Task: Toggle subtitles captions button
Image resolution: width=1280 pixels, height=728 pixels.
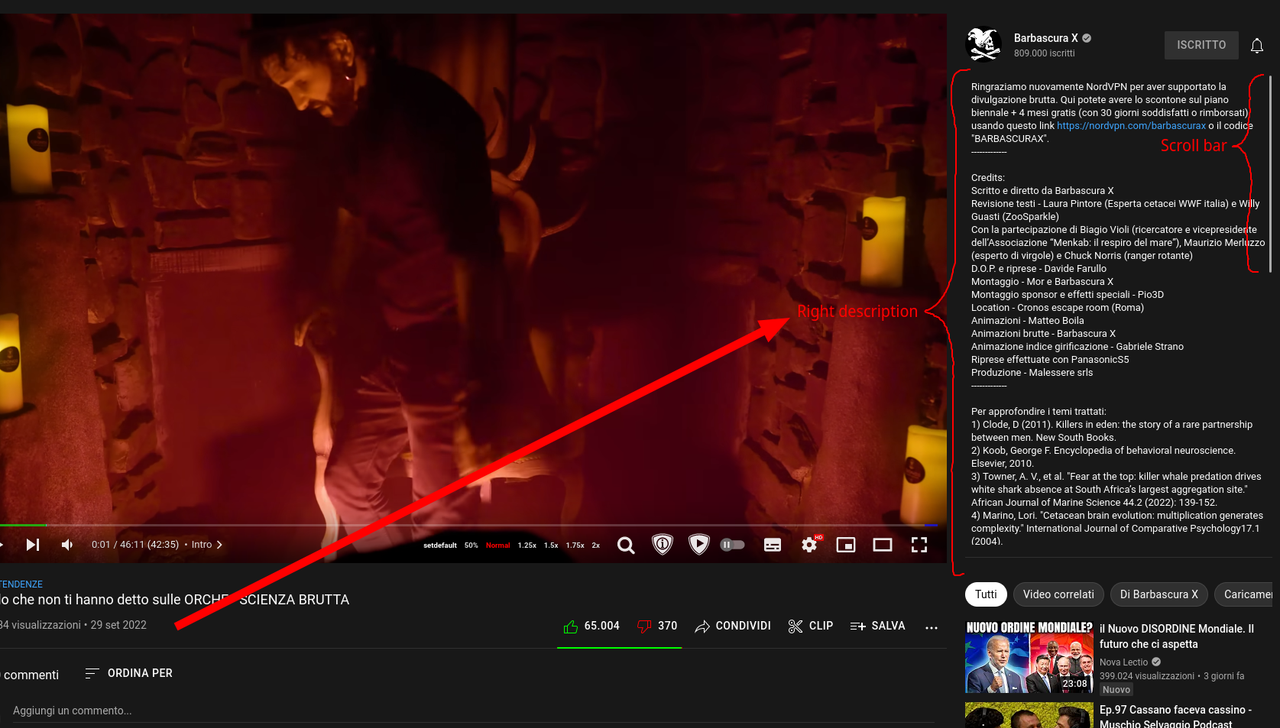Action: [772, 545]
